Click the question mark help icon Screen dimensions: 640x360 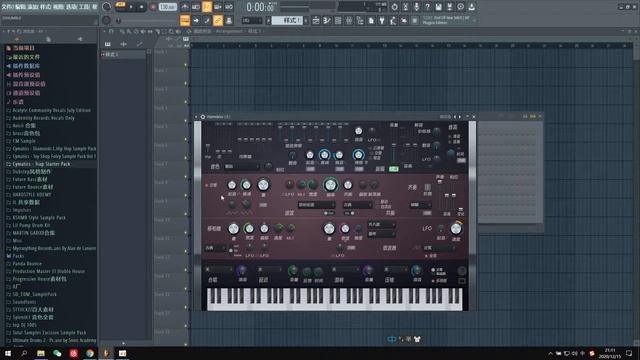point(427,7)
